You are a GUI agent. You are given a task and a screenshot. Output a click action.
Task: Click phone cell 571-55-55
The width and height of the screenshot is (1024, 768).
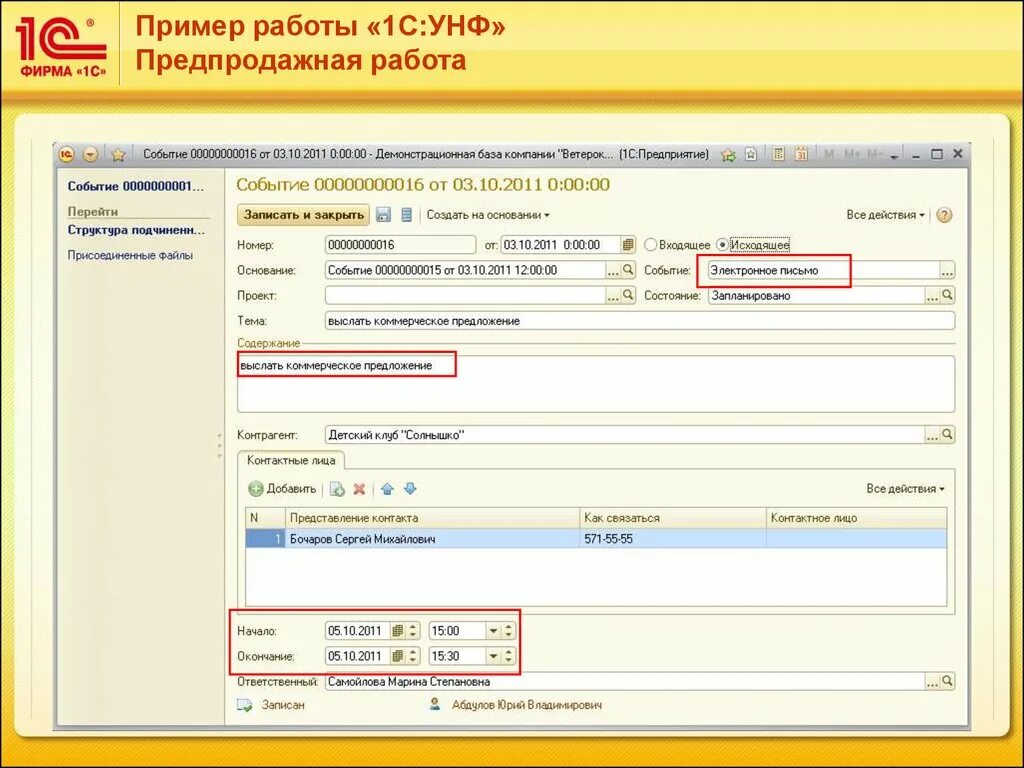672,539
